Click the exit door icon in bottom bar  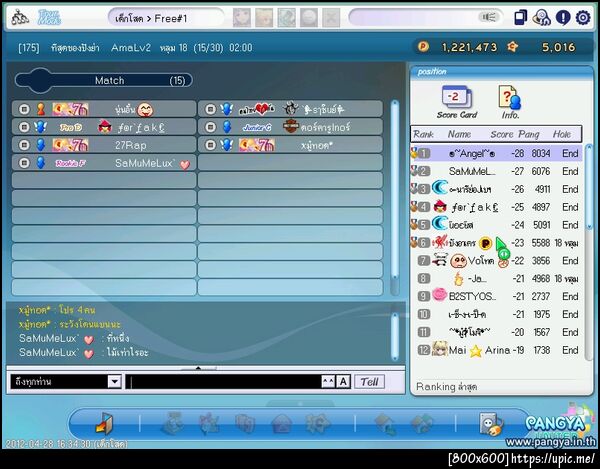pyautogui.click(x=104, y=424)
